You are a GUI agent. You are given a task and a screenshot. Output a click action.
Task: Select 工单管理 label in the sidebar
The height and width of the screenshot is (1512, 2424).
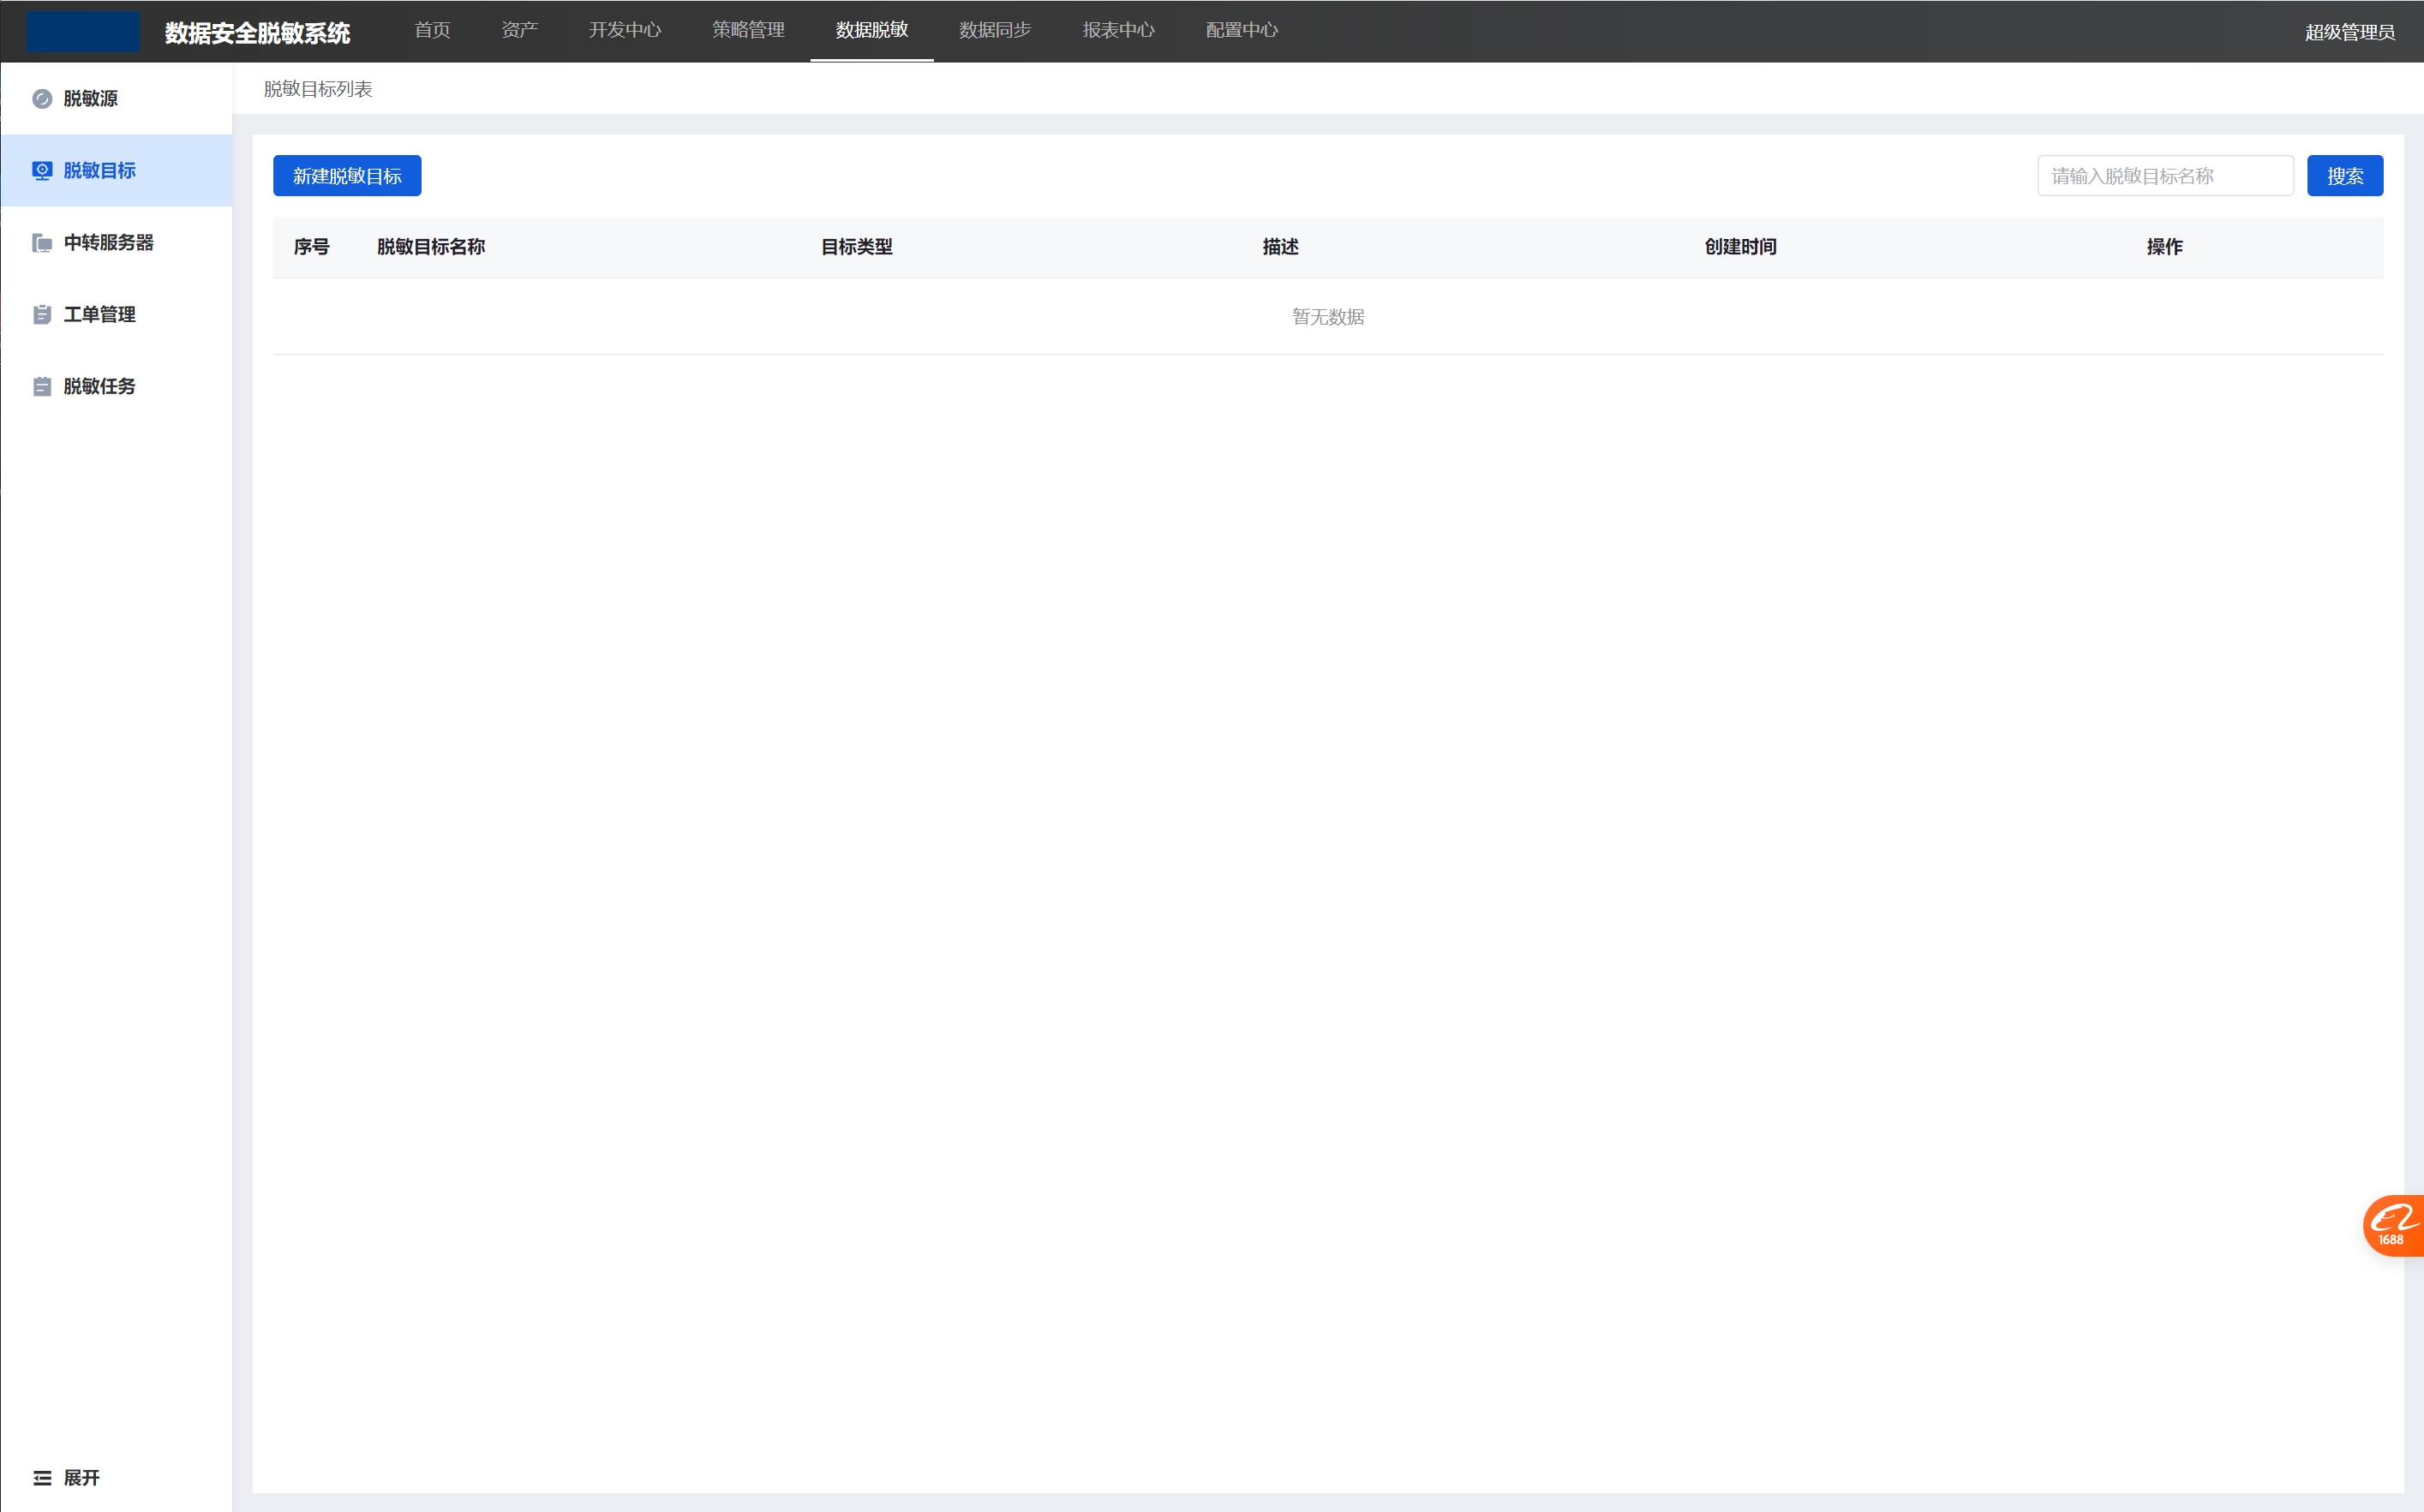click(x=99, y=315)
